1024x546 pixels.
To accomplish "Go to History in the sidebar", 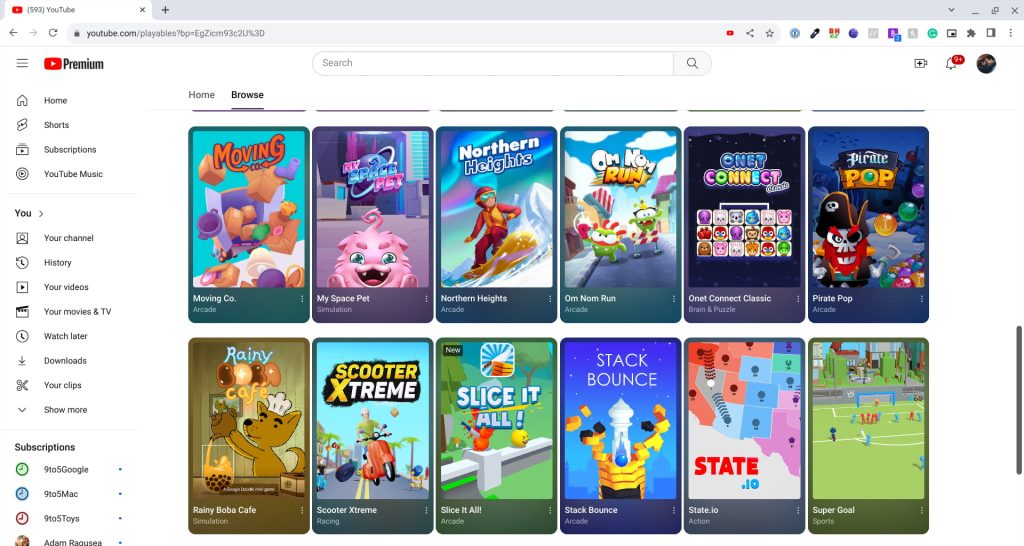I will (57, 263).
